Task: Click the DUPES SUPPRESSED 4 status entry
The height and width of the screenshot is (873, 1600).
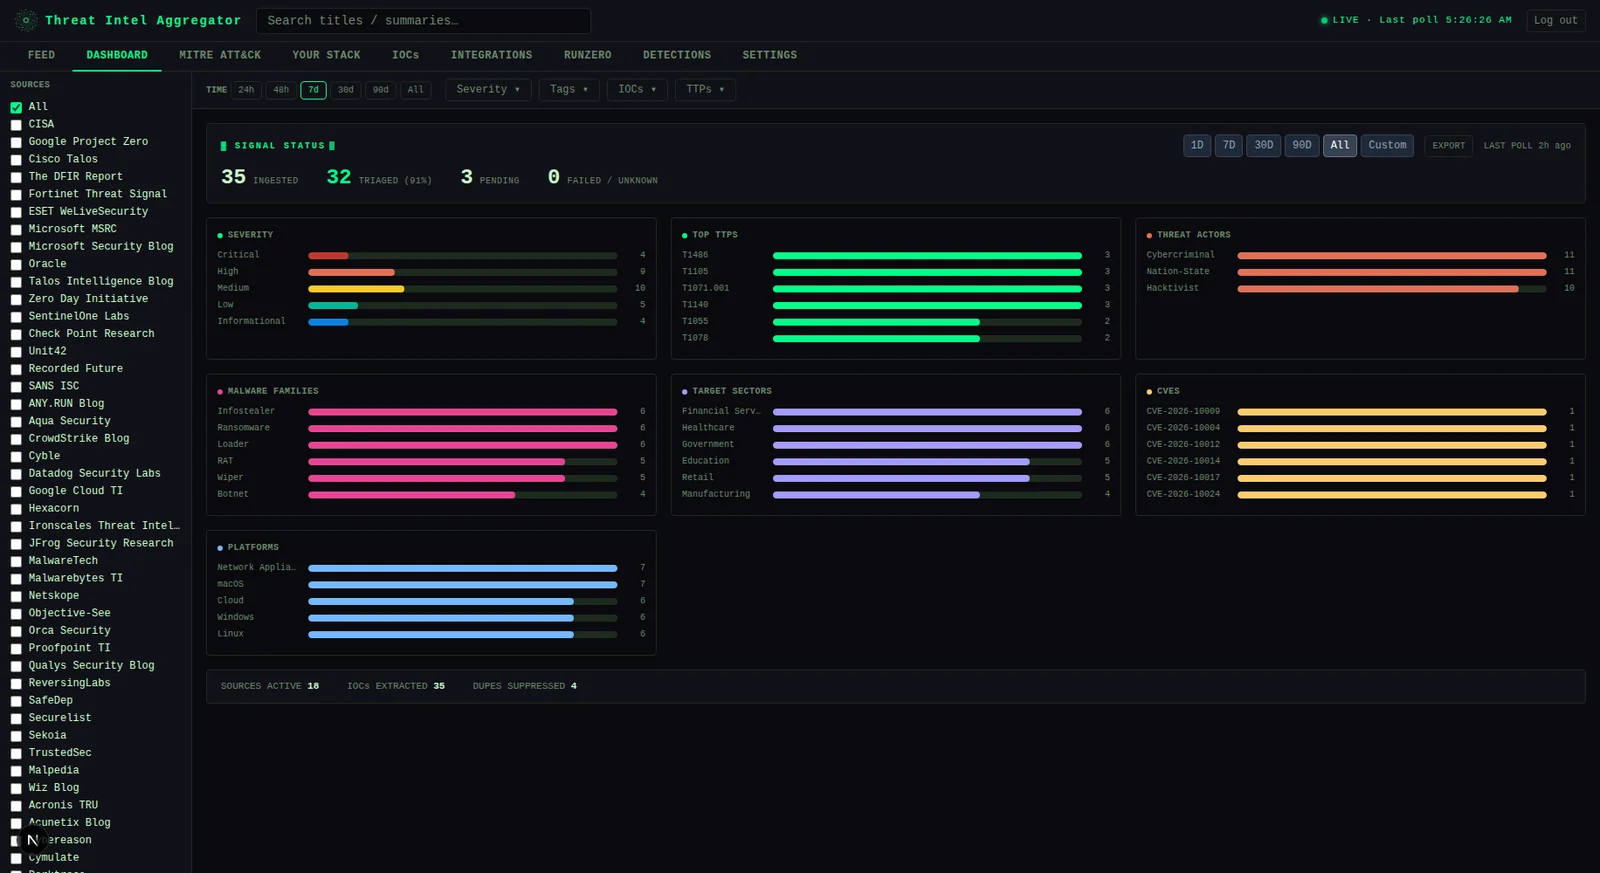Action: [x=524, y=687]
